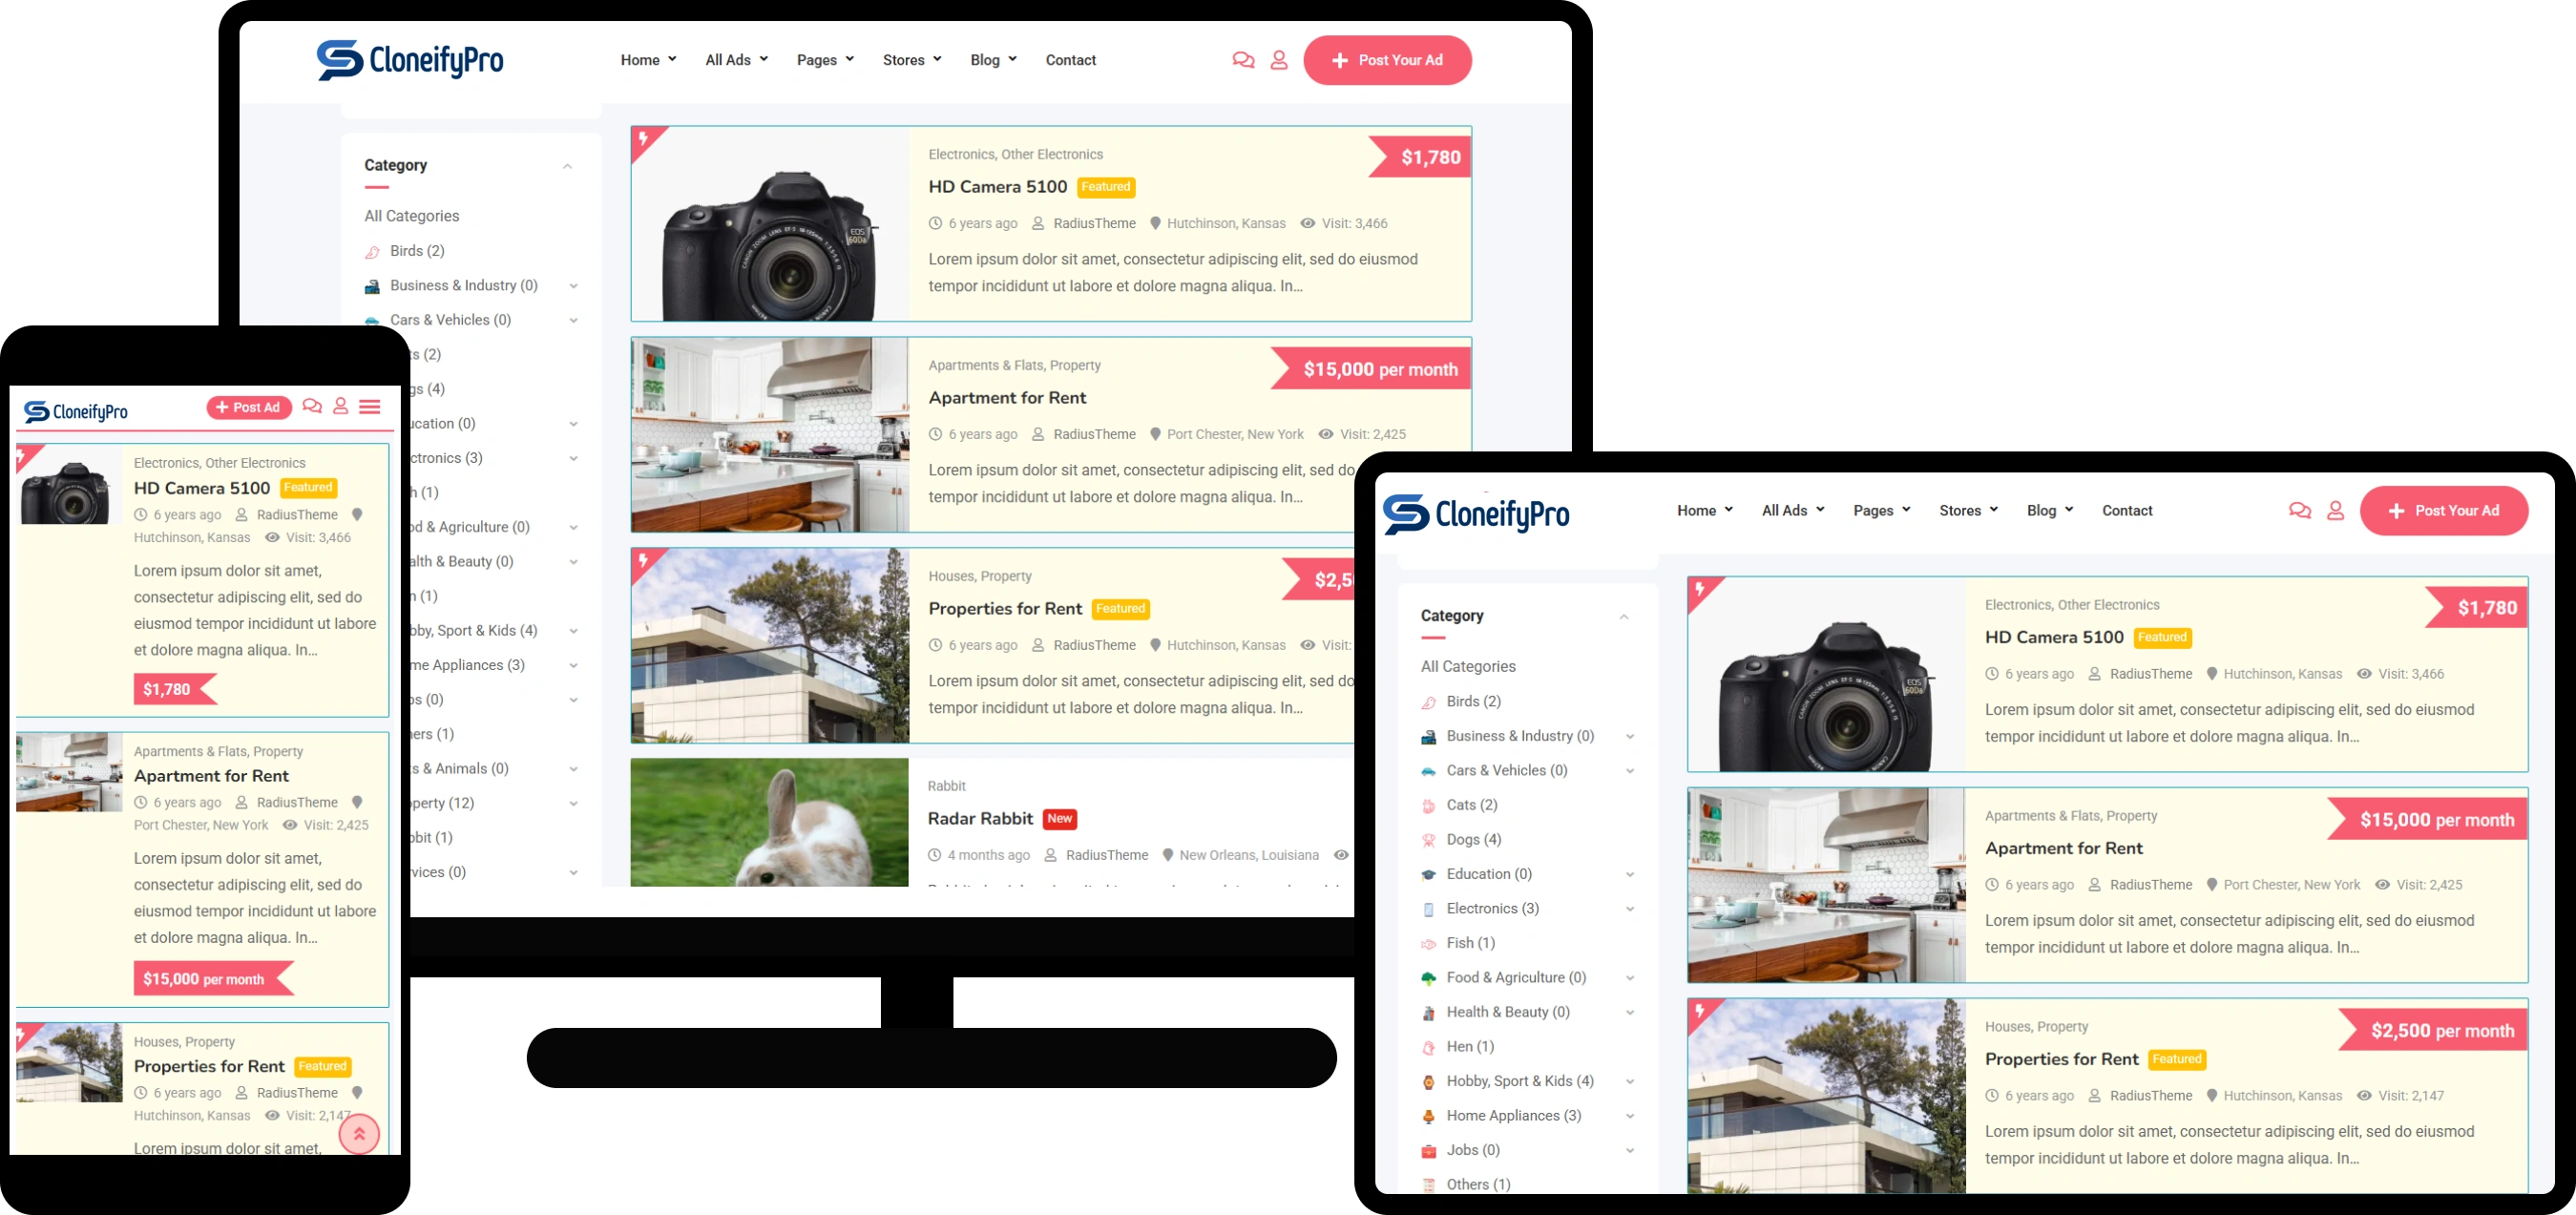Click the Radar Rabbit listing thumbnail
The width and height of the screenshot is (2576, 1215).
click(x=769, y=822)
